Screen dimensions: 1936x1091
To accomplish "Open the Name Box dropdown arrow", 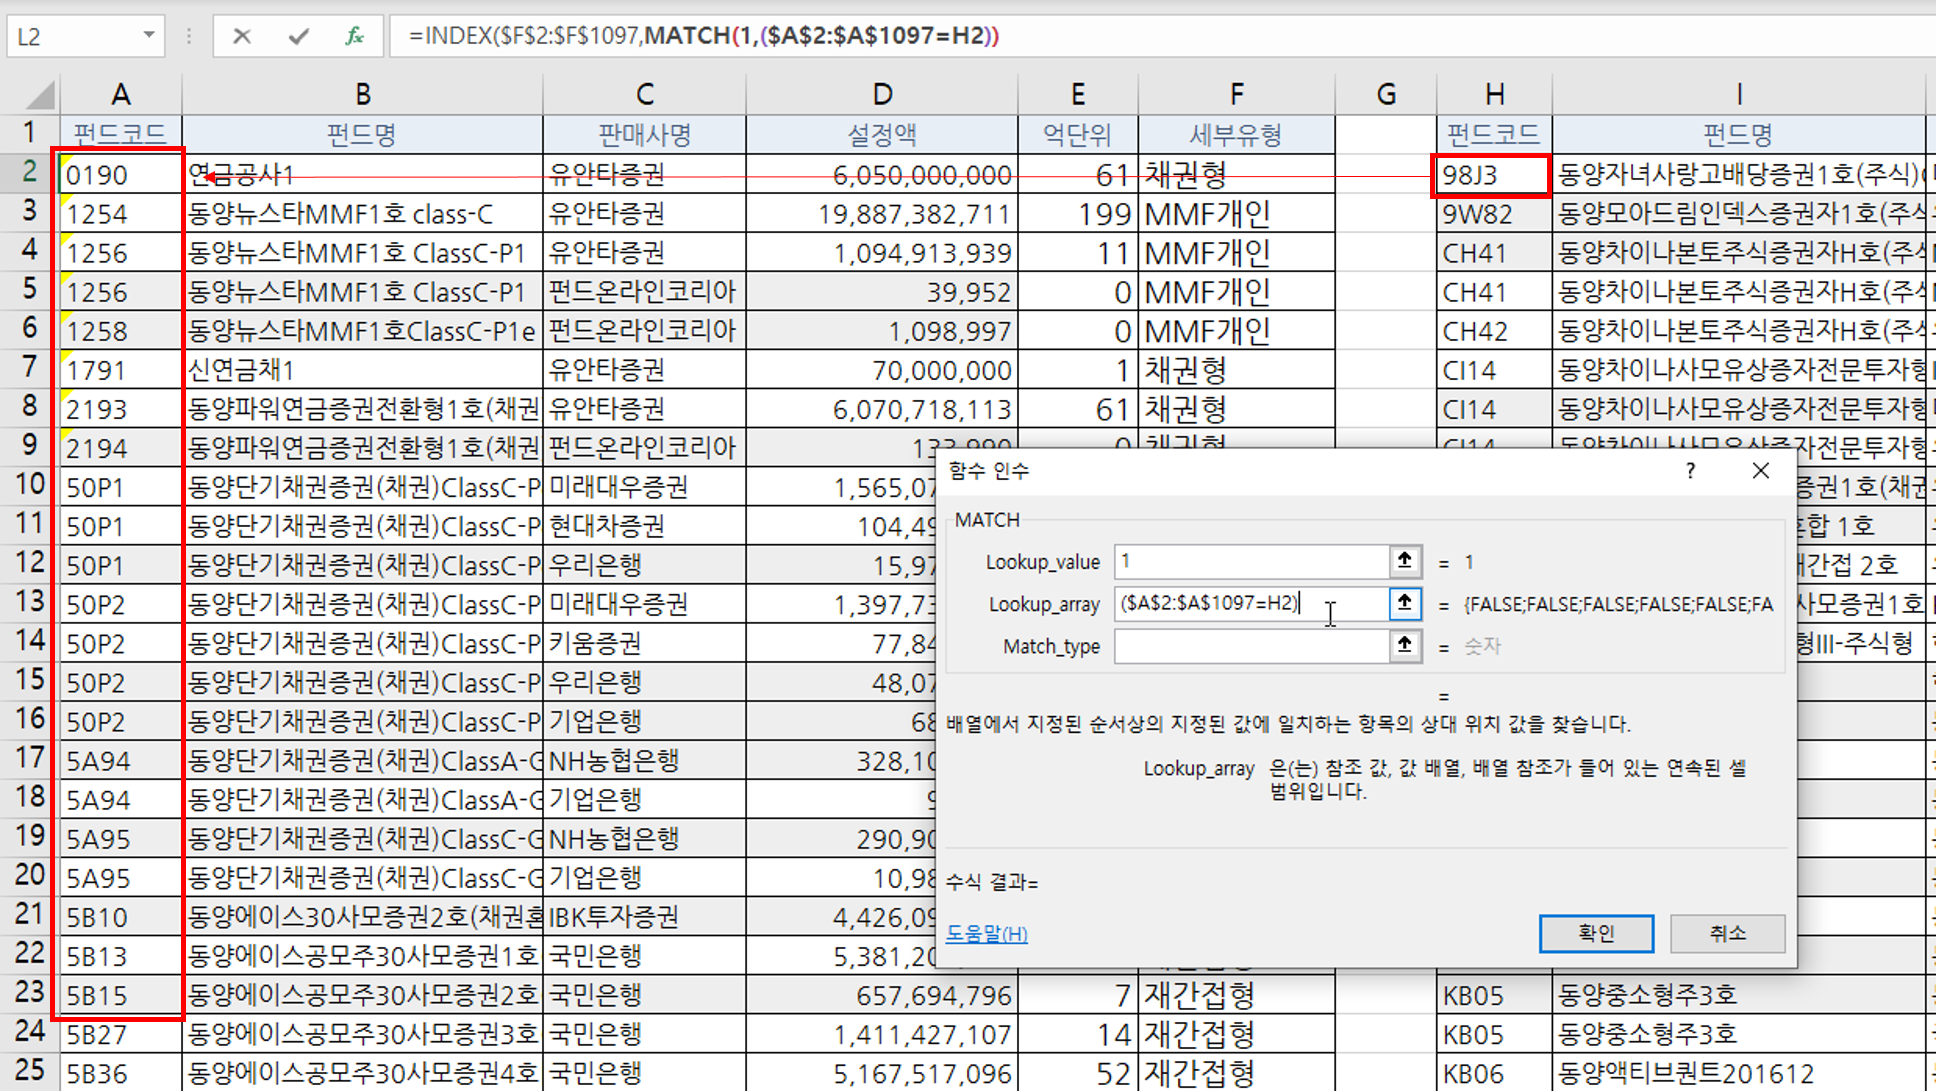I will tap(148, 36).
